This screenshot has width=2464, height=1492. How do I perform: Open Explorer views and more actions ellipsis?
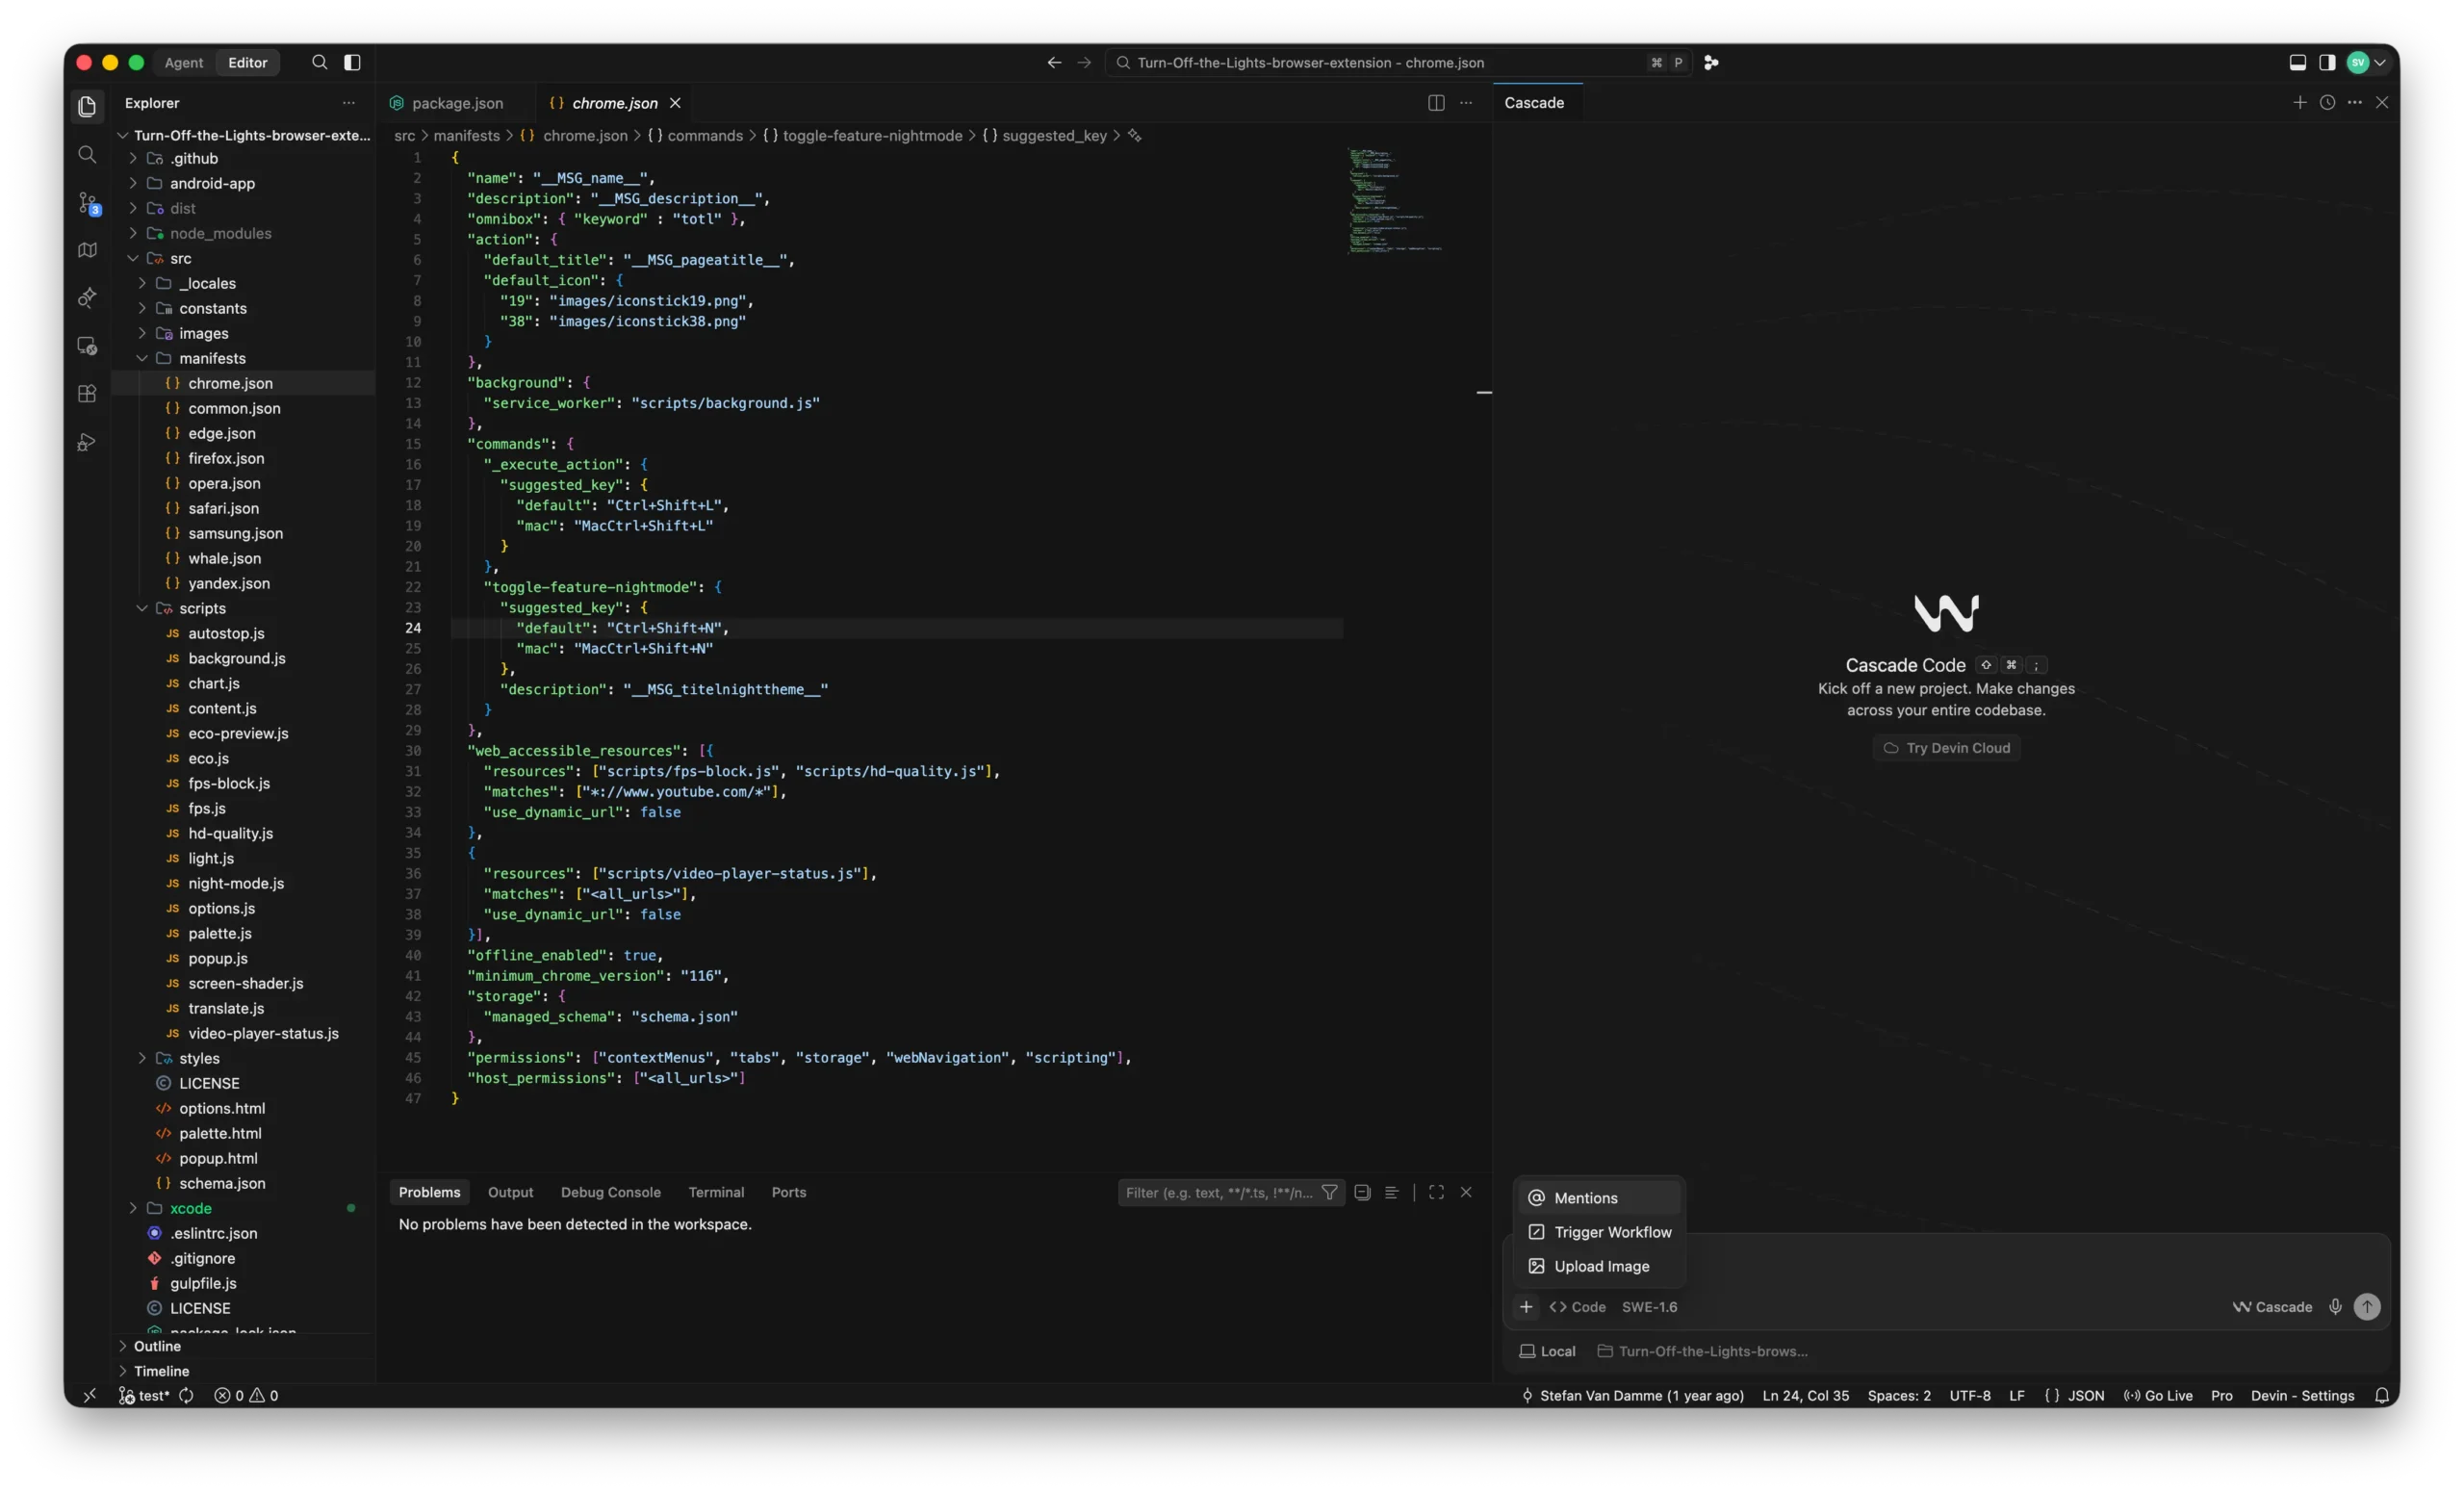(x=348, y=103)
